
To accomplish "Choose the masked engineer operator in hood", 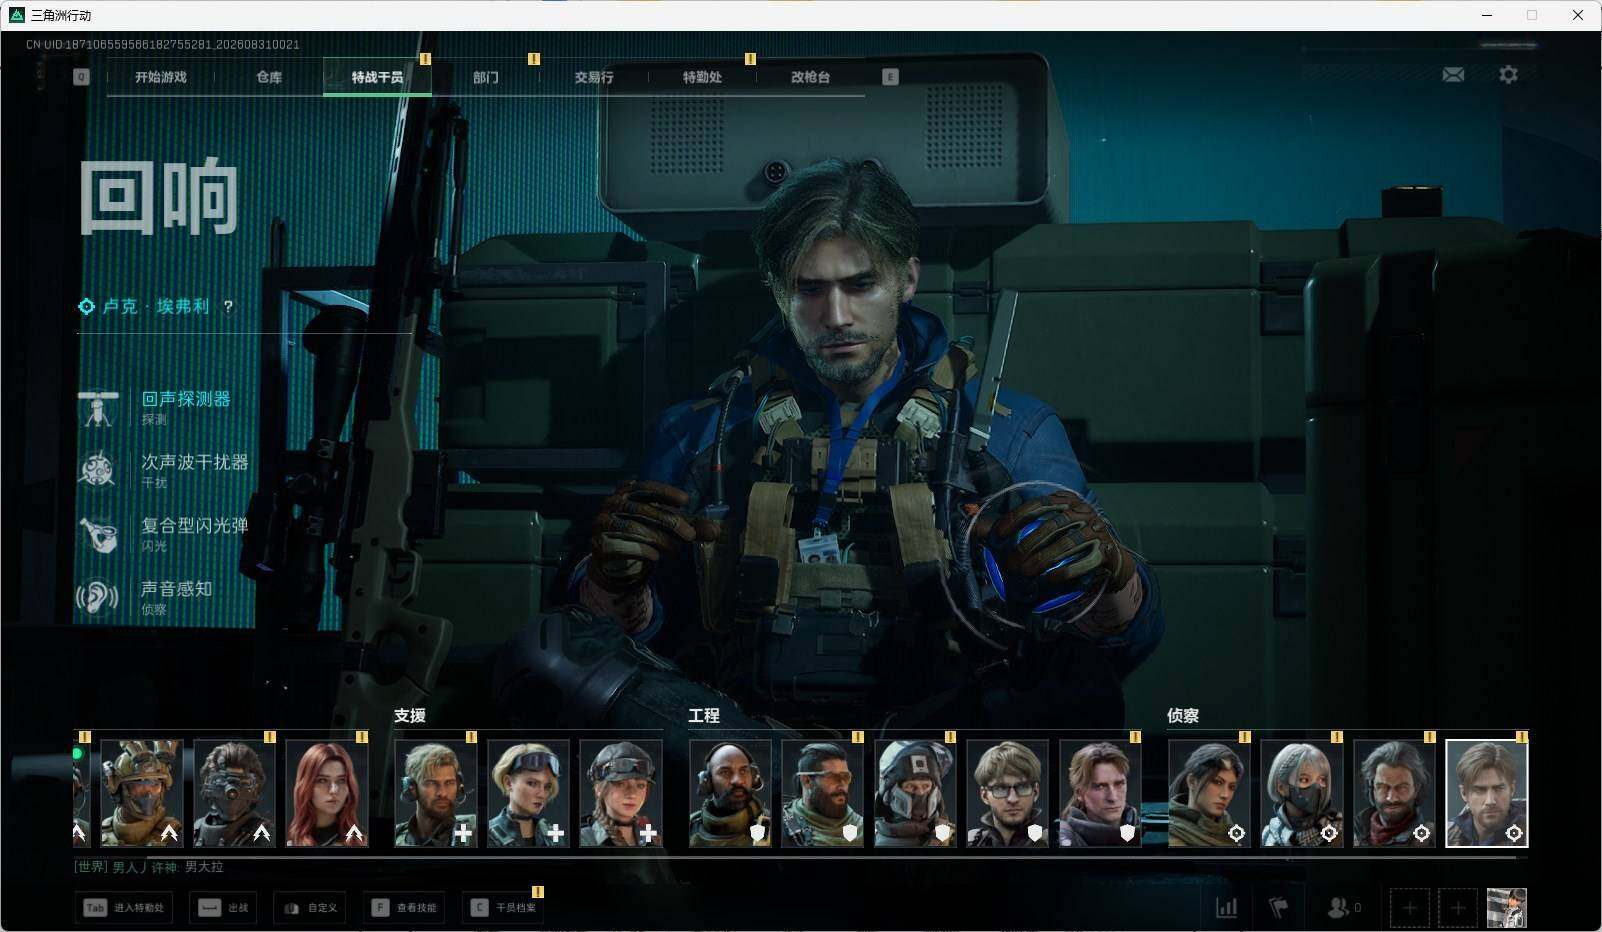I will coord(915,793).
